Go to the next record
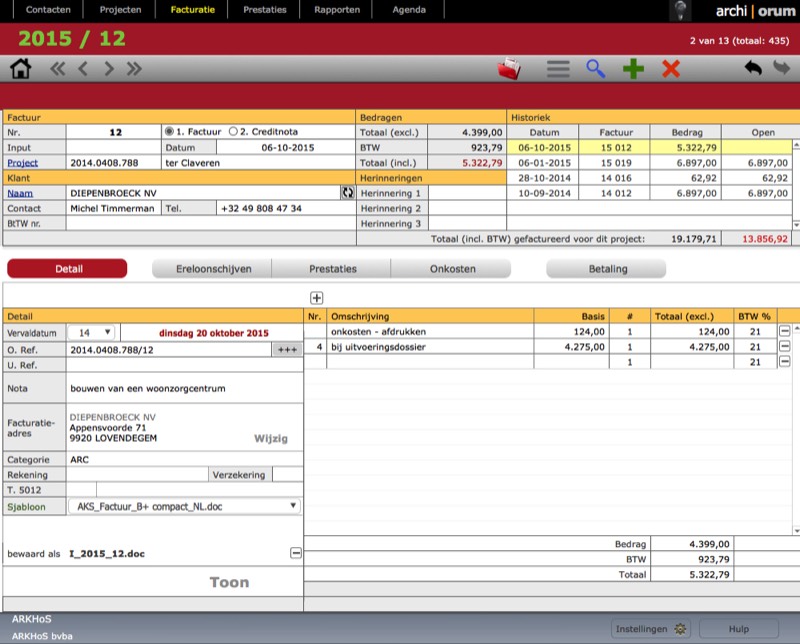Viewport: 800px width, 644px height. (109, 68)
